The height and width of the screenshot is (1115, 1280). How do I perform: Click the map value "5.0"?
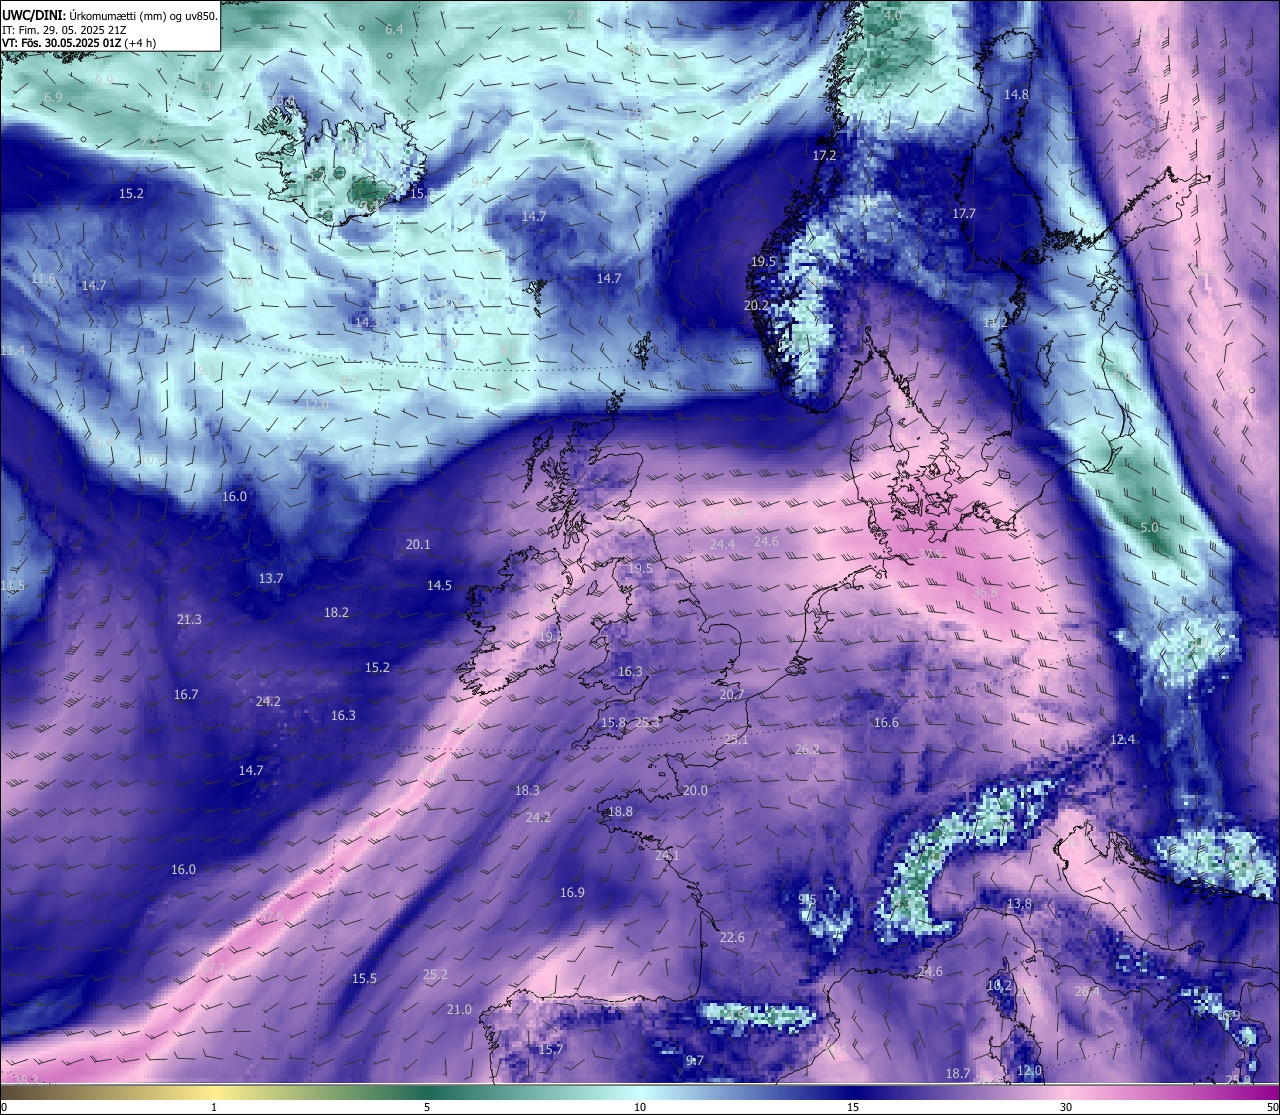click(1149, 527)
